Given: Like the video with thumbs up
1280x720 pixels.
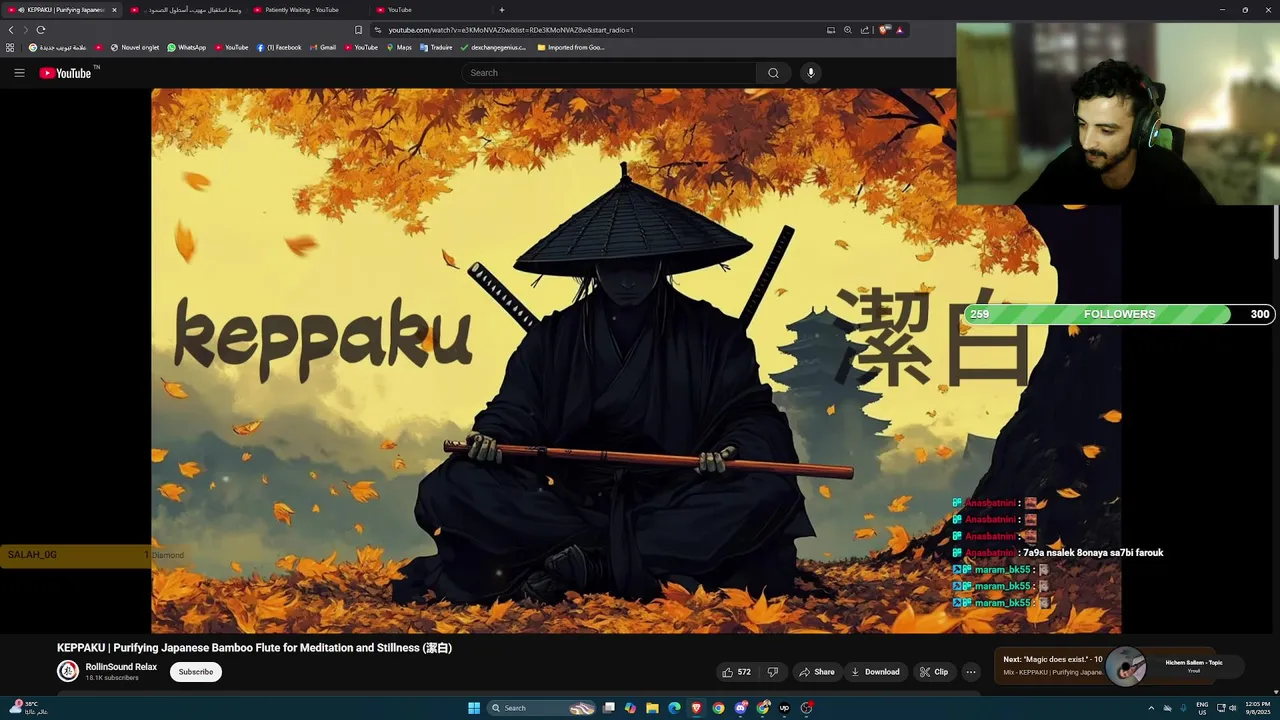Looking at the screenshot, I should coord(737,672).
